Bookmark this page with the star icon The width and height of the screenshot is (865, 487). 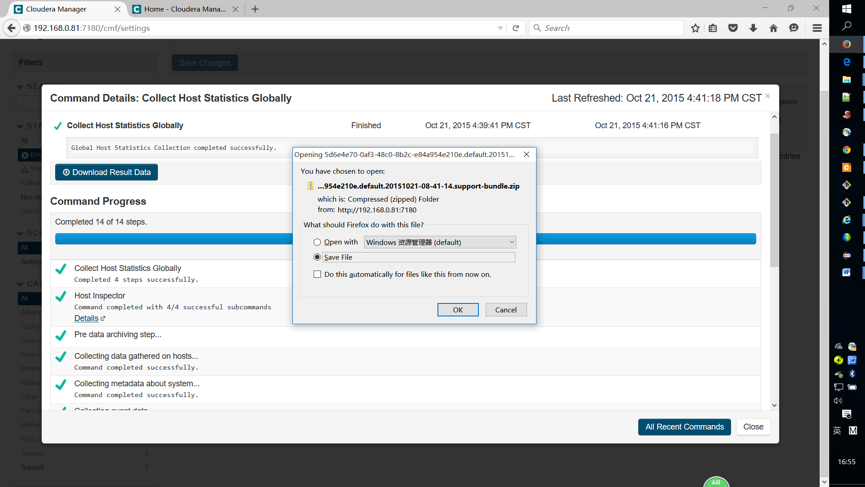tap(695, 28)
